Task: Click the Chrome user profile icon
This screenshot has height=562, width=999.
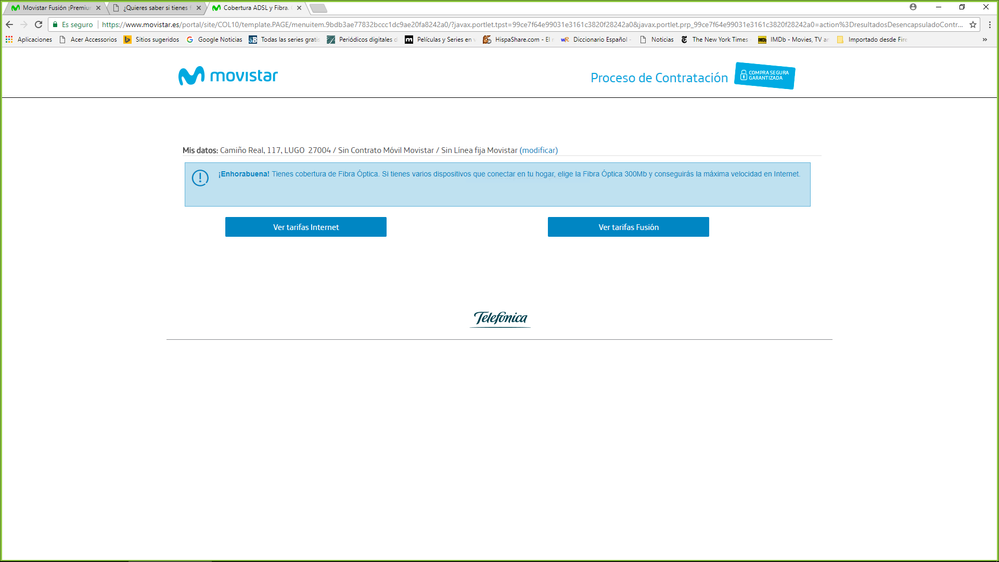Action: pos(913,7)
